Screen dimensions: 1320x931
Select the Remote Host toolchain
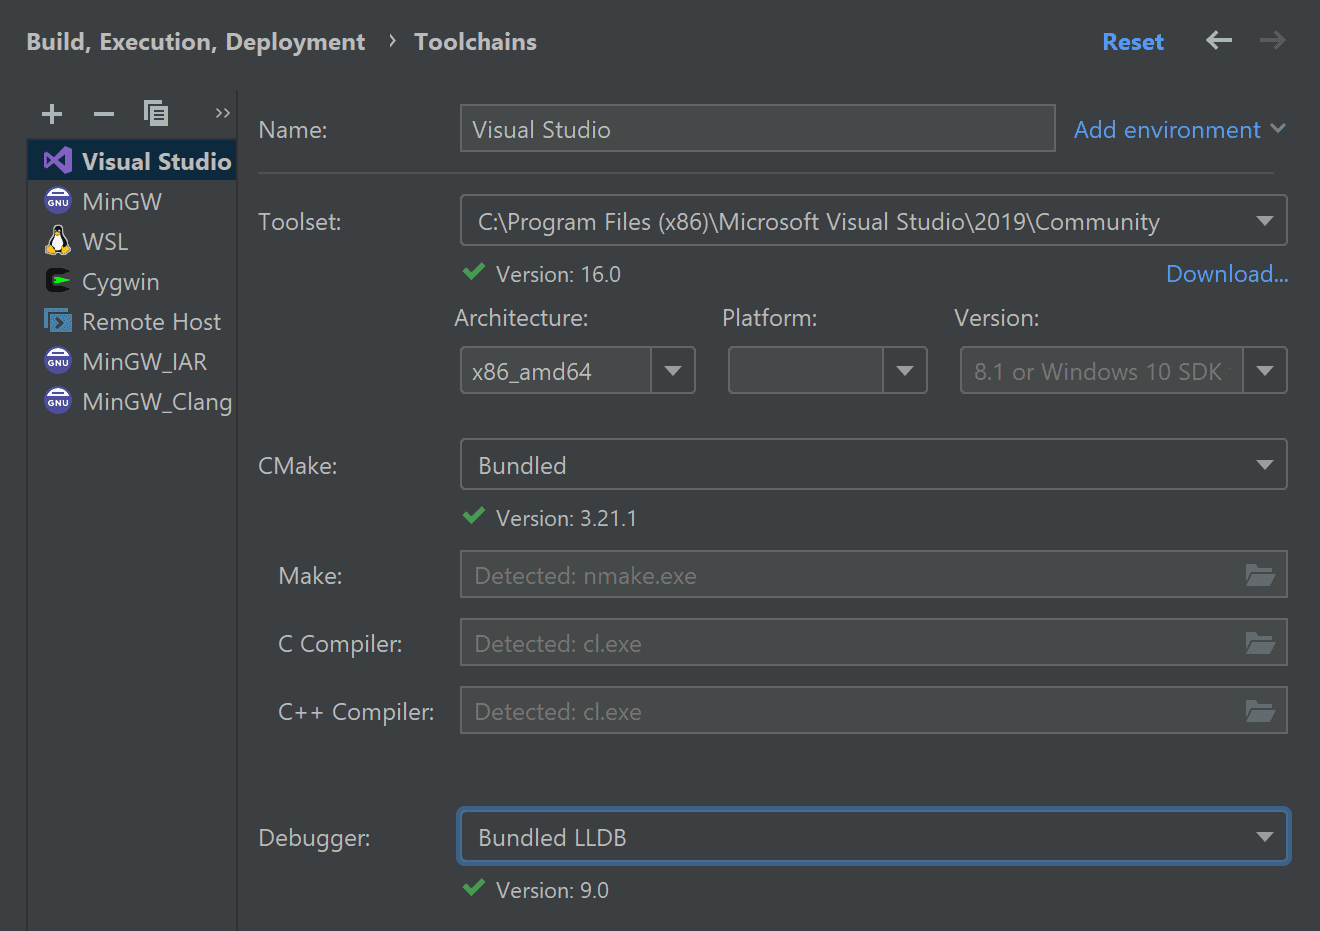click(132, 321)
